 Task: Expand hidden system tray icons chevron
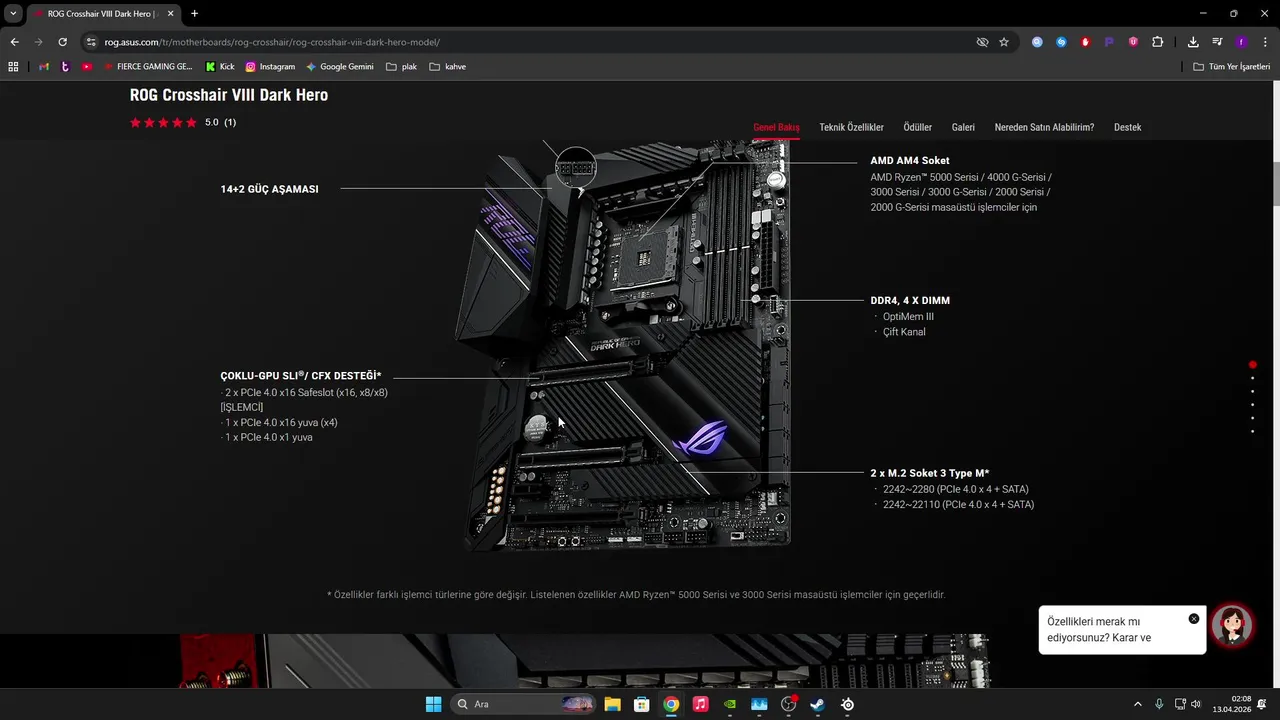click(1137, 704)
